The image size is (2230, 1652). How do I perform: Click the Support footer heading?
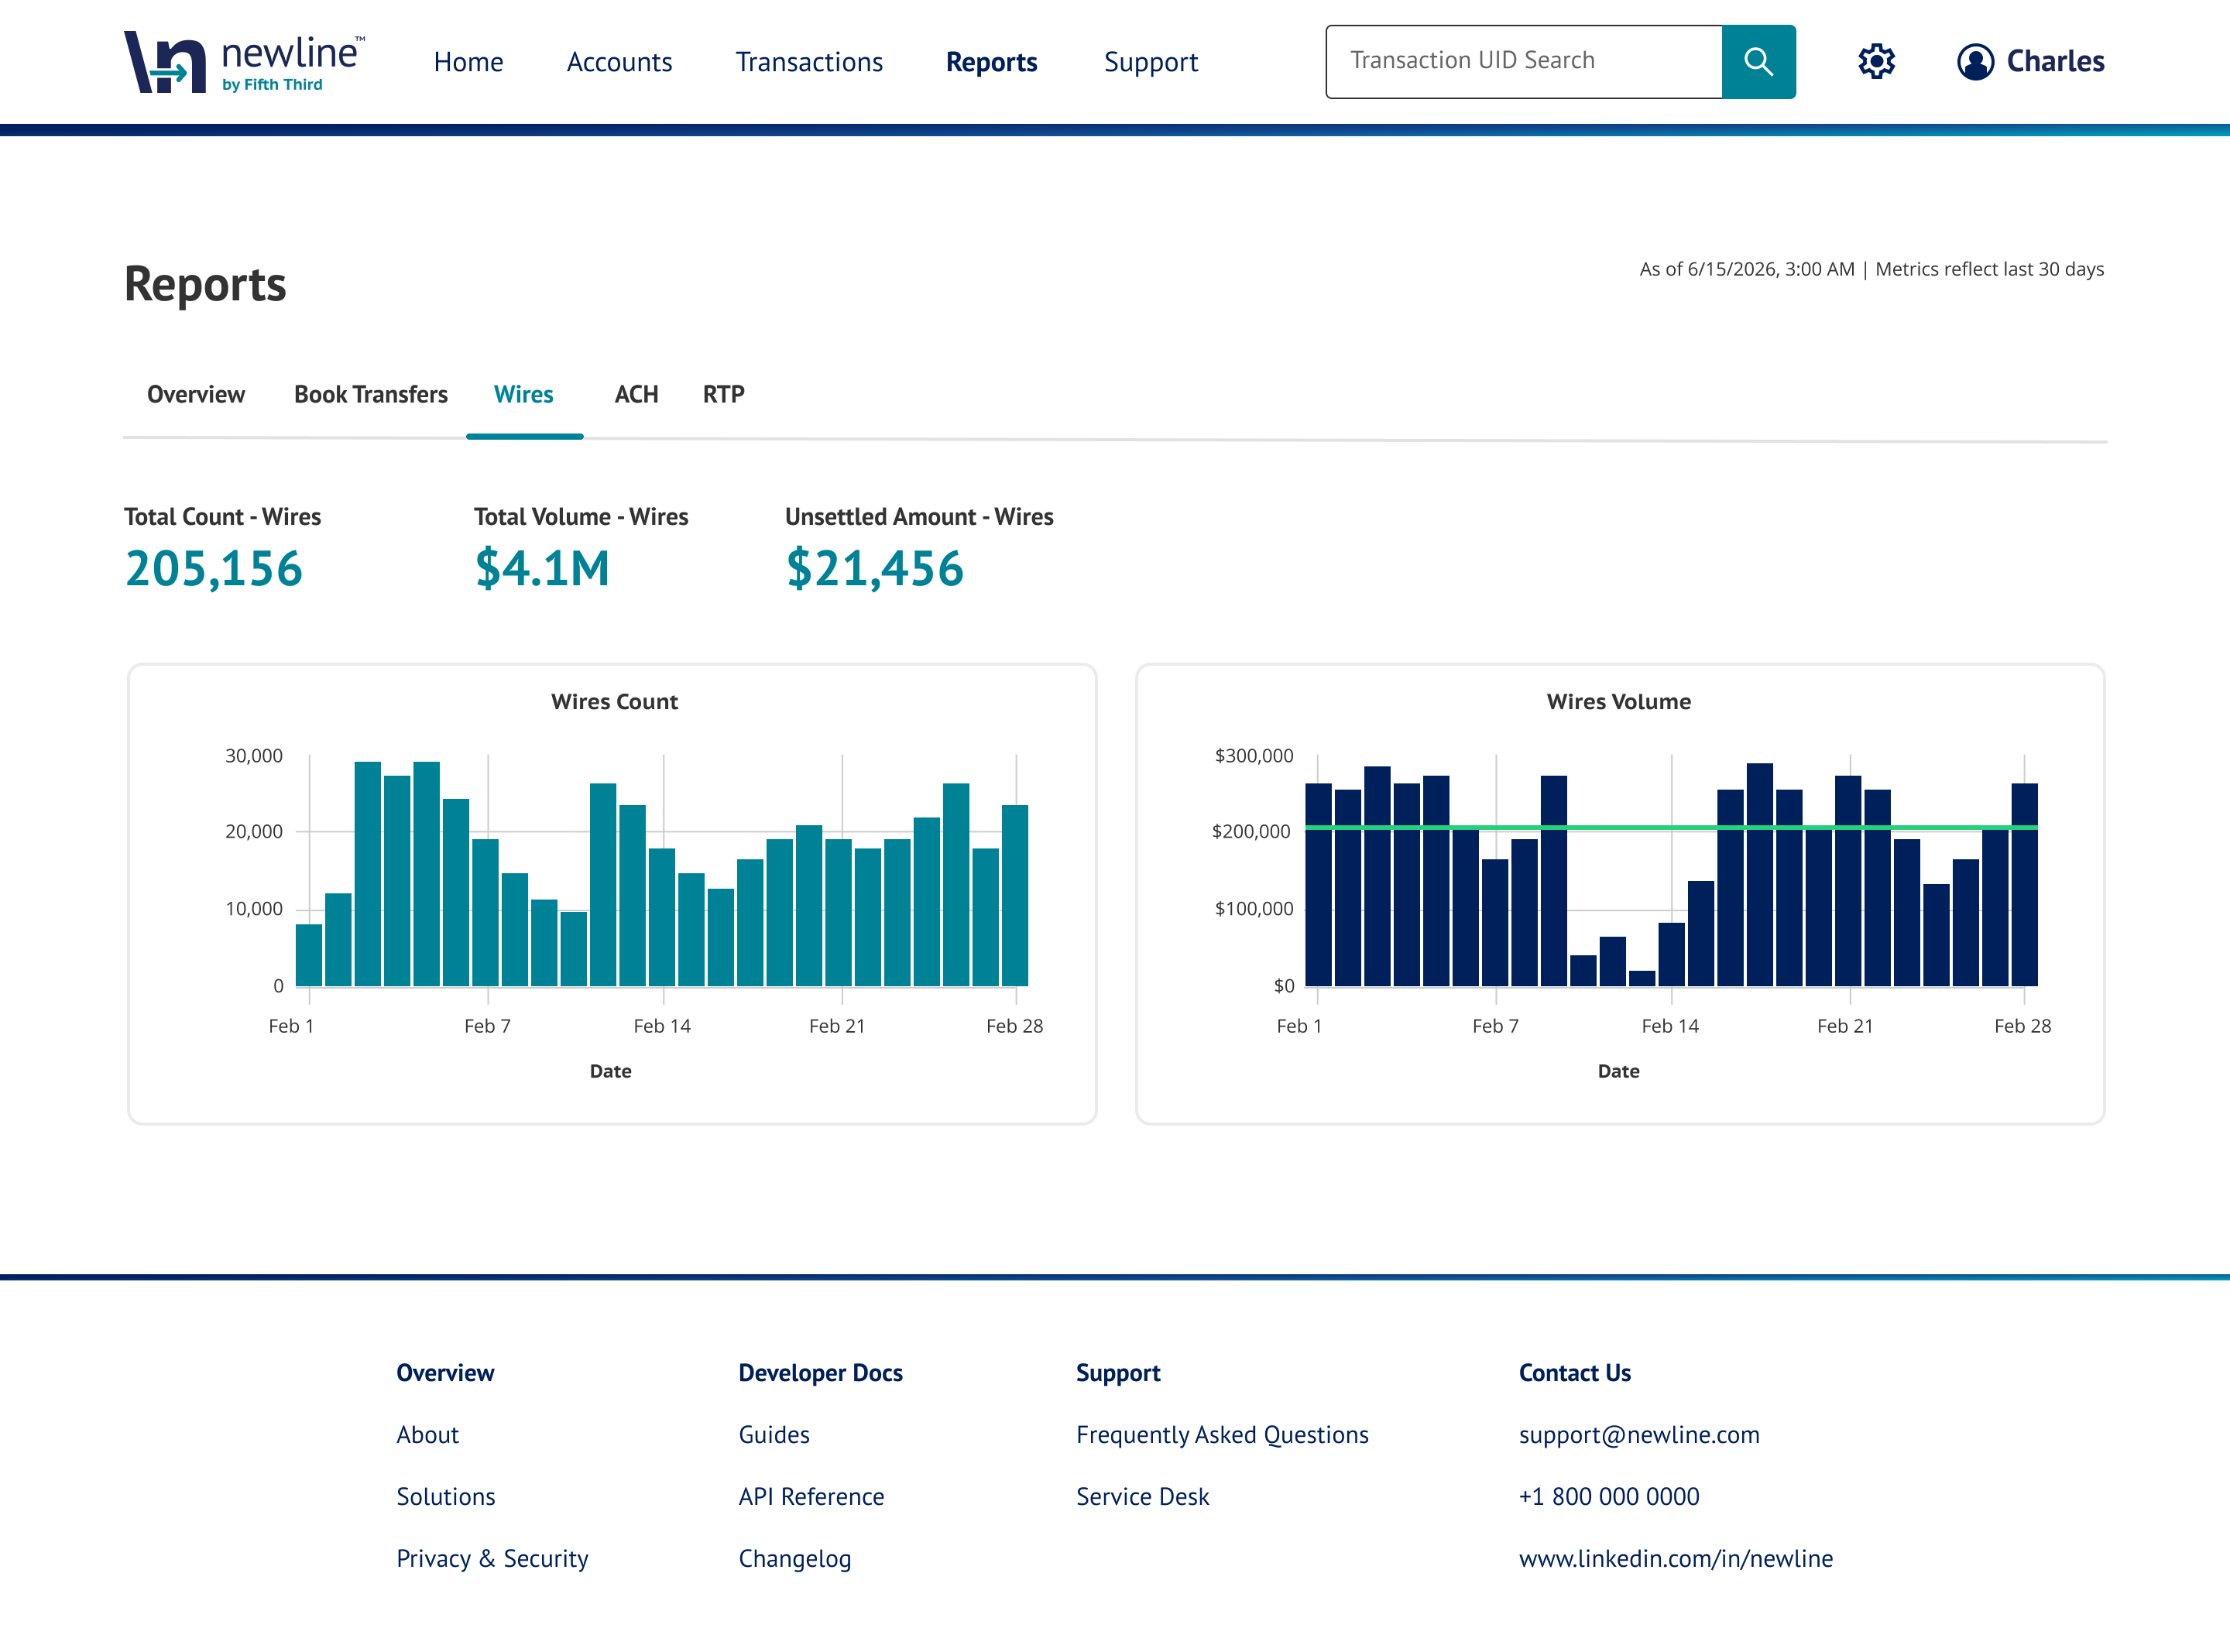click(1118, 1374)
